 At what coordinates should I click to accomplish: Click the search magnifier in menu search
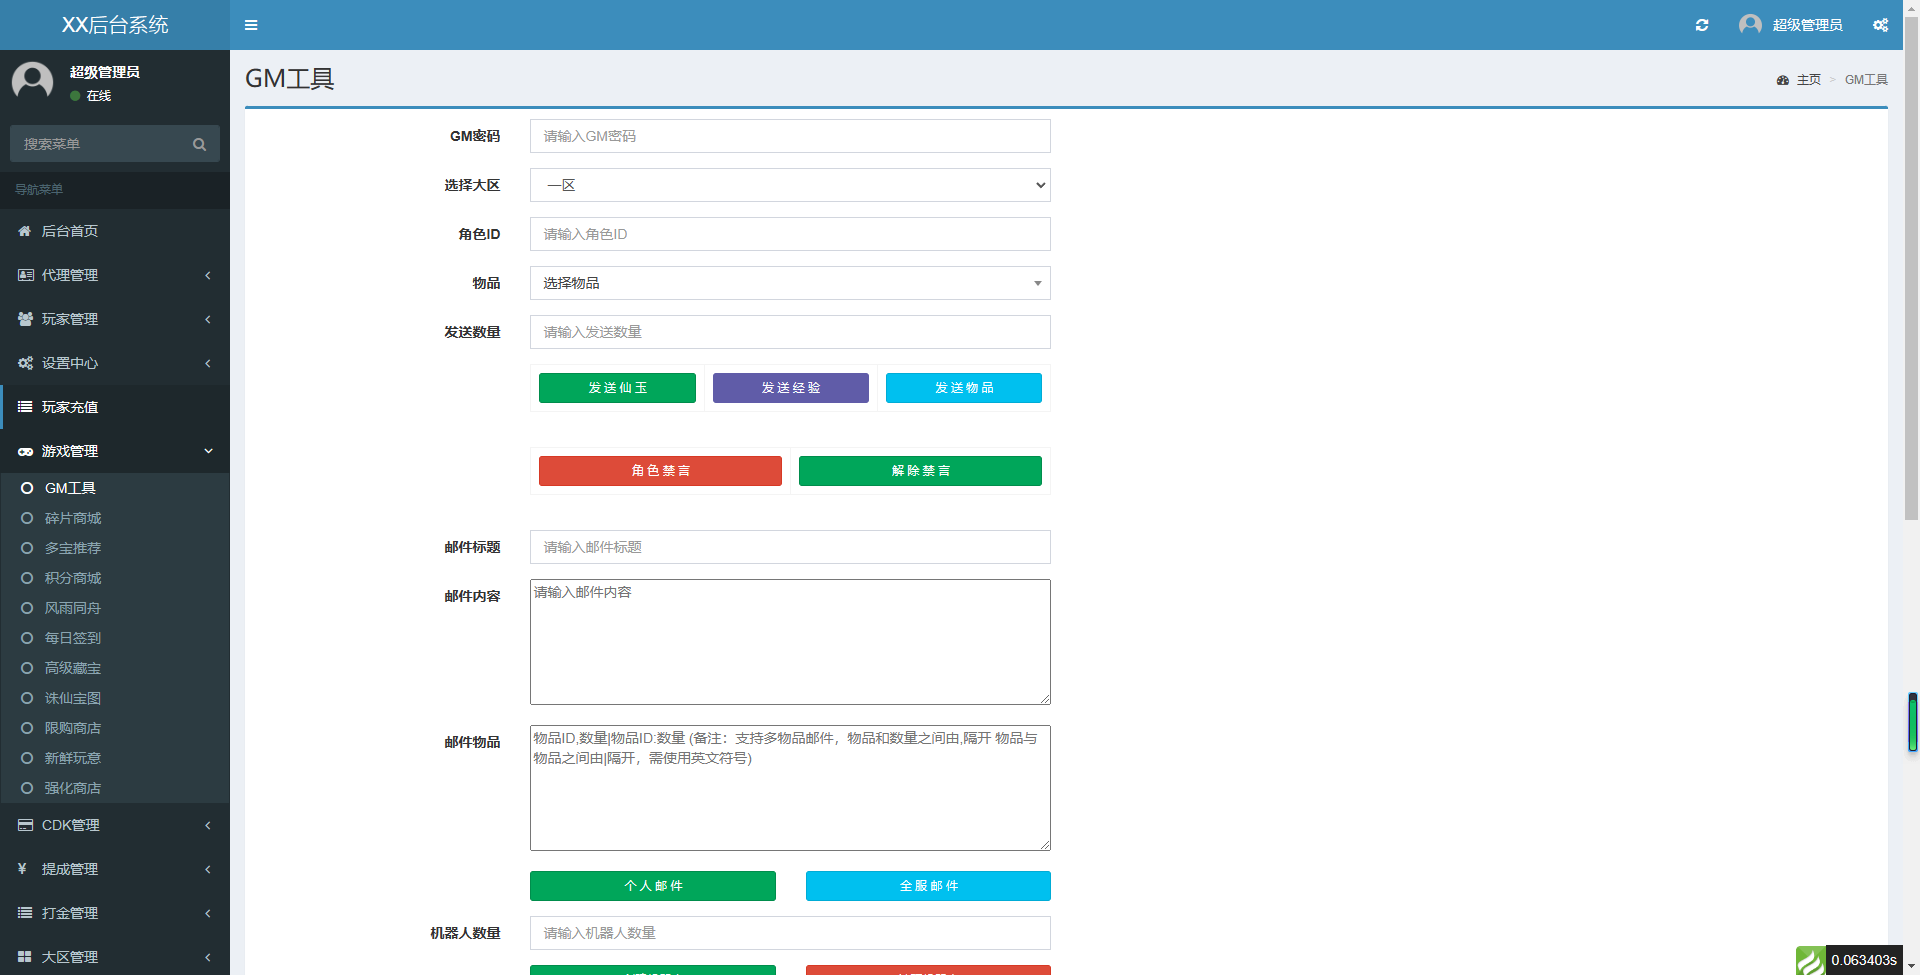pyautogui.click(x=199, y=144)
